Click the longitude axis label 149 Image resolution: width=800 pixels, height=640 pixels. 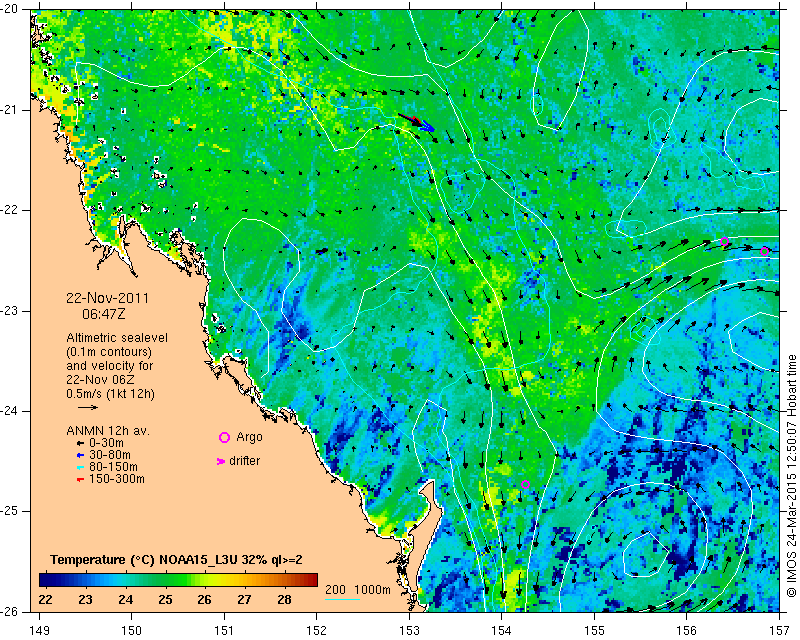click(x=40, y=631)
